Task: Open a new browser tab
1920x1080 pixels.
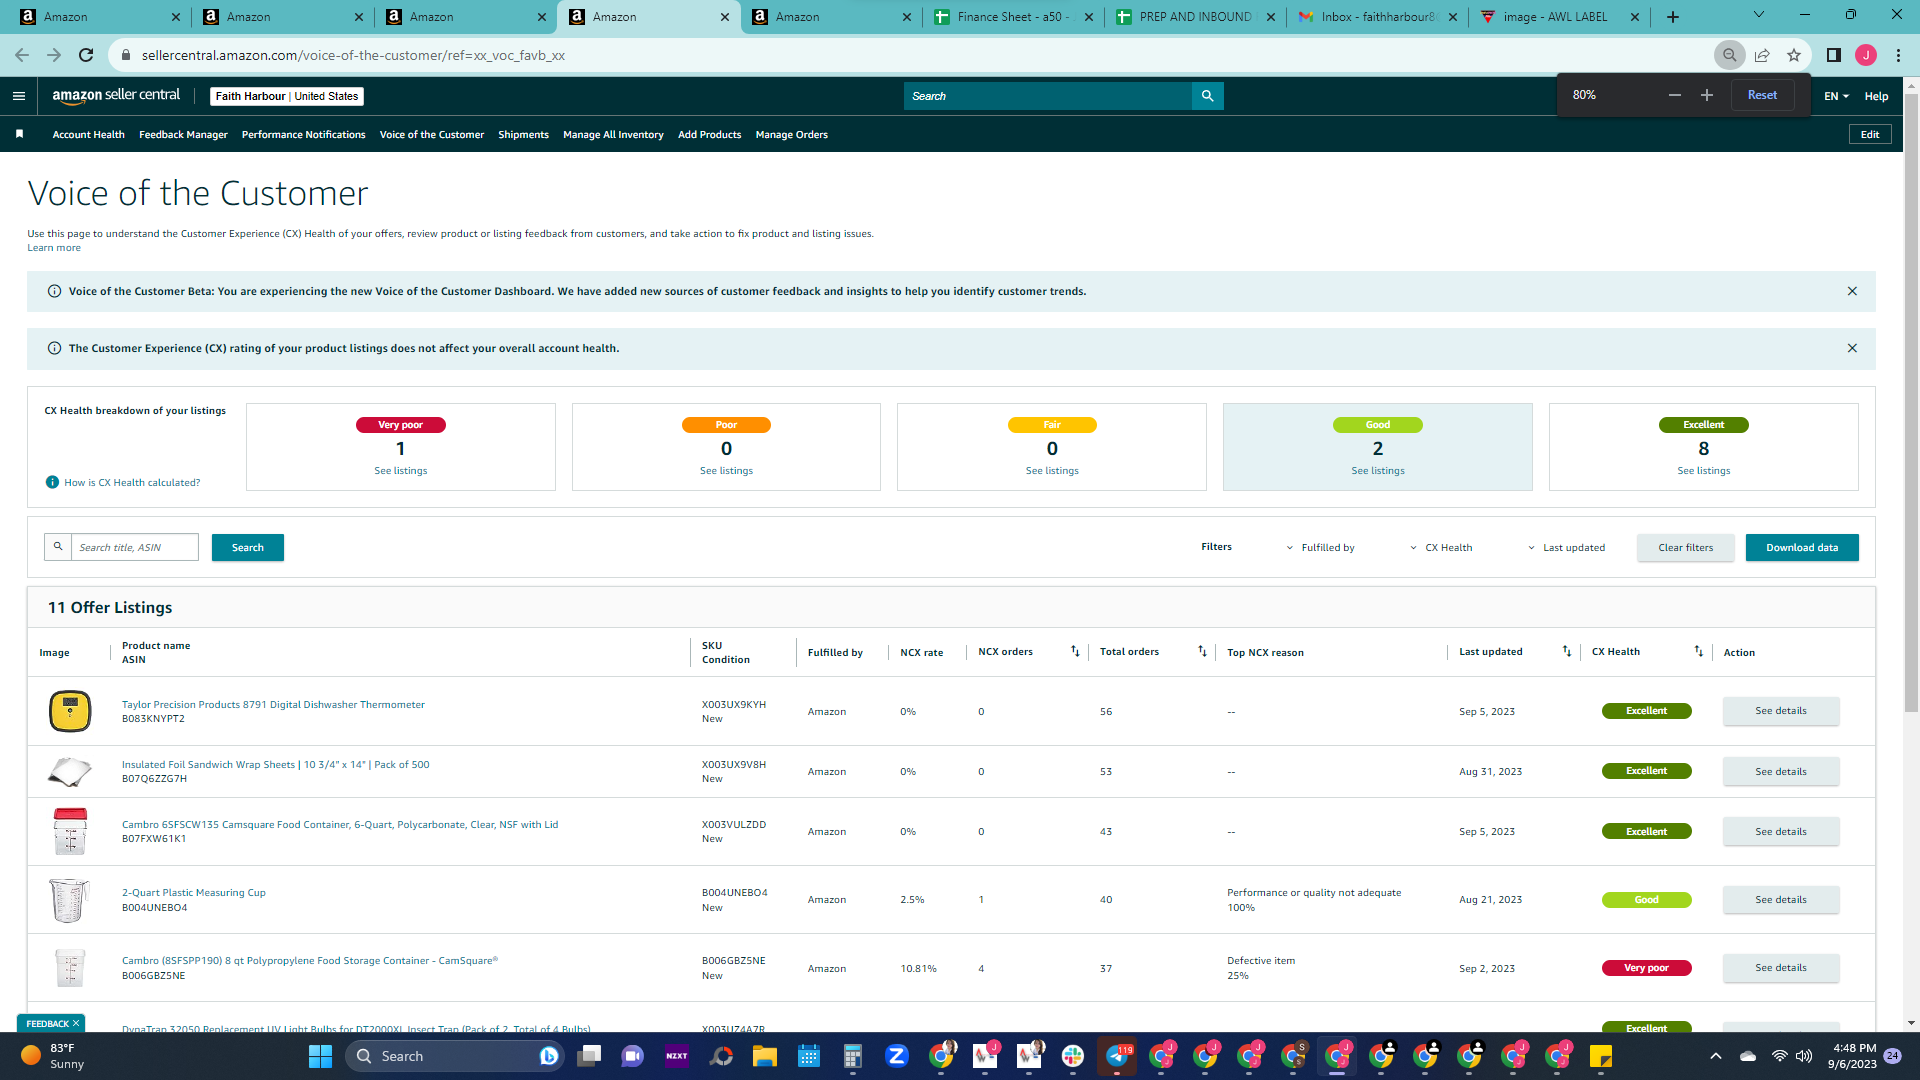Action: coord(1673,17)
